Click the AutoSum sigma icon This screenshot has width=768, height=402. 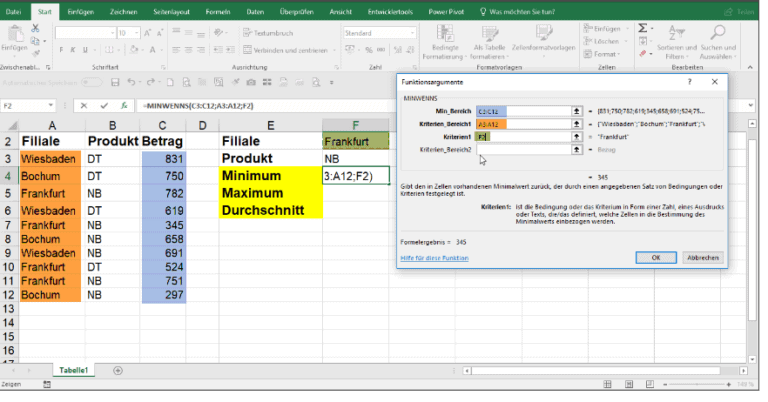click(x=643, y=28)
